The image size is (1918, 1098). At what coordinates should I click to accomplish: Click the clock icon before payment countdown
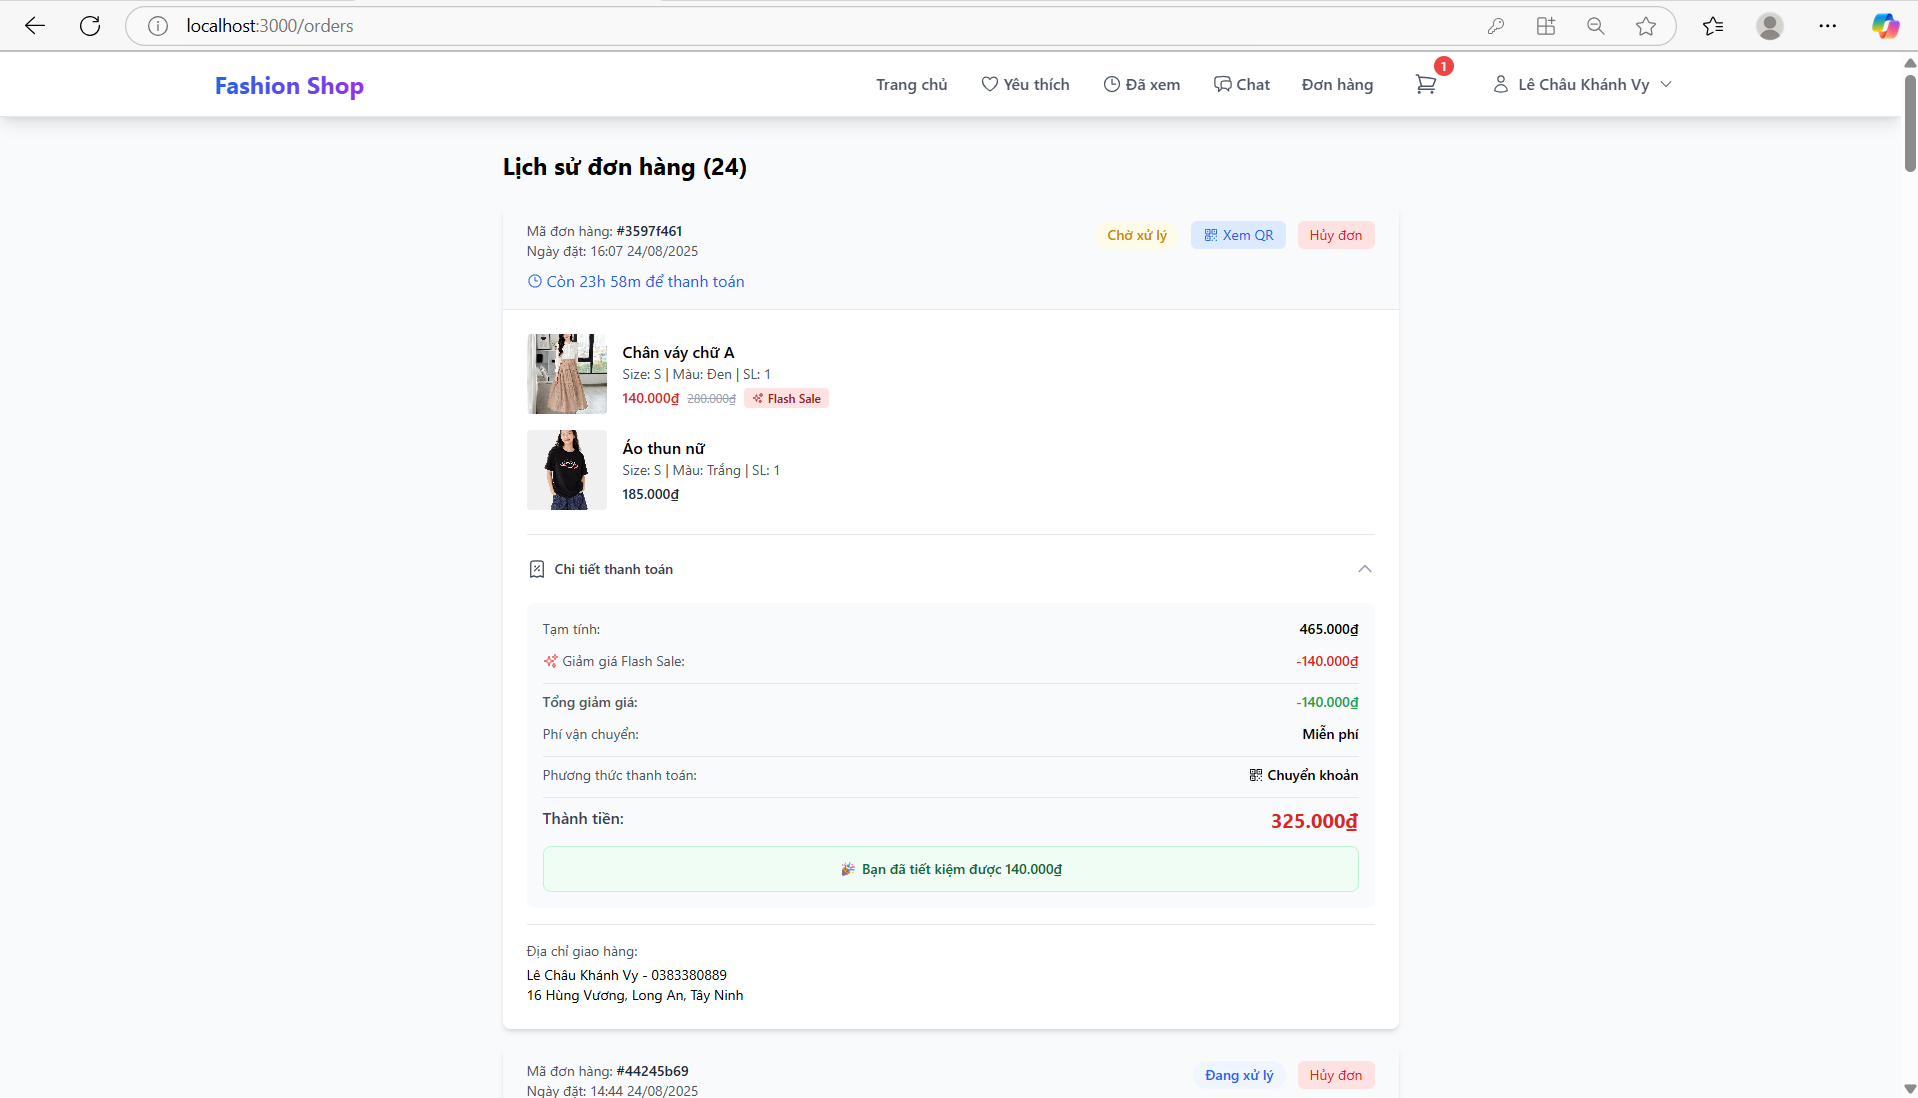tap(535, 281)
